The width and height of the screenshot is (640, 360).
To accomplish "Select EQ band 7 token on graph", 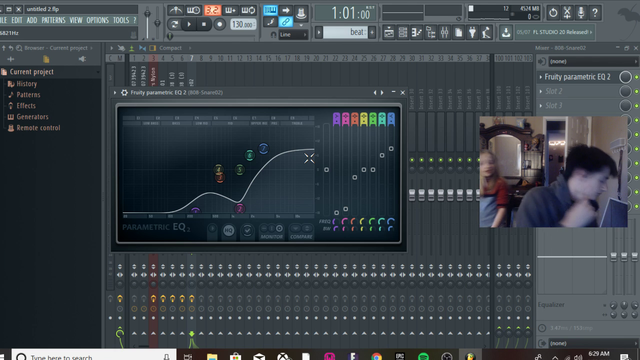I will [x=263, y=149].
